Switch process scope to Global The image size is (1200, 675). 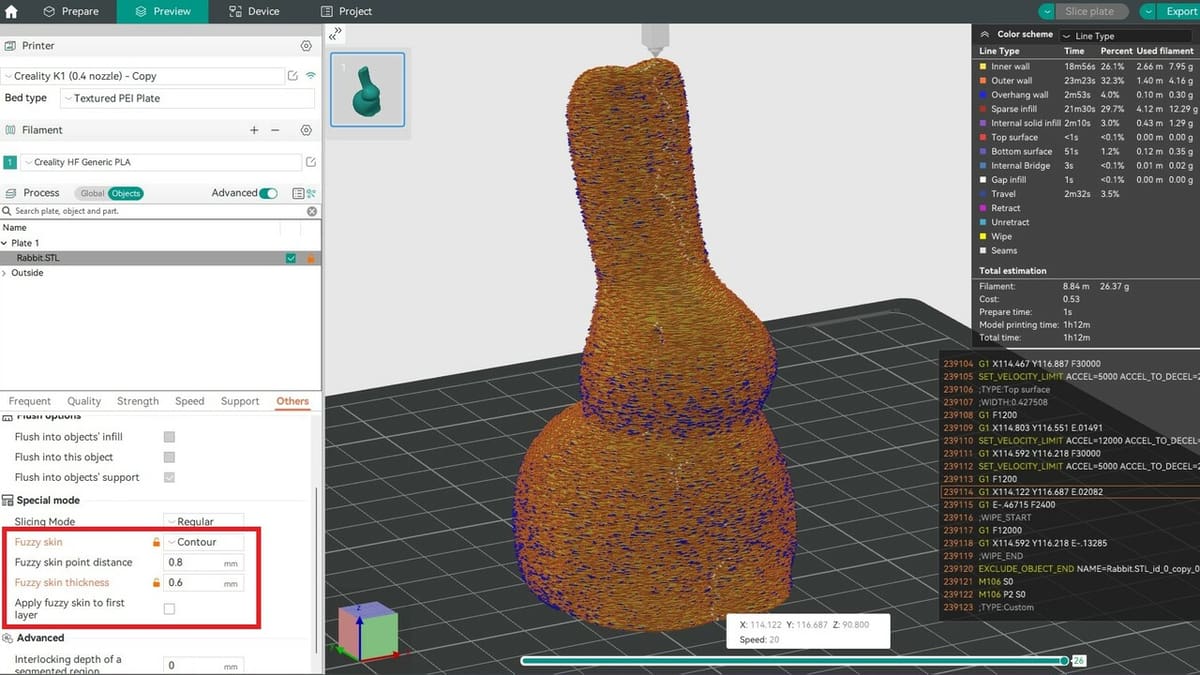point(92,193)
